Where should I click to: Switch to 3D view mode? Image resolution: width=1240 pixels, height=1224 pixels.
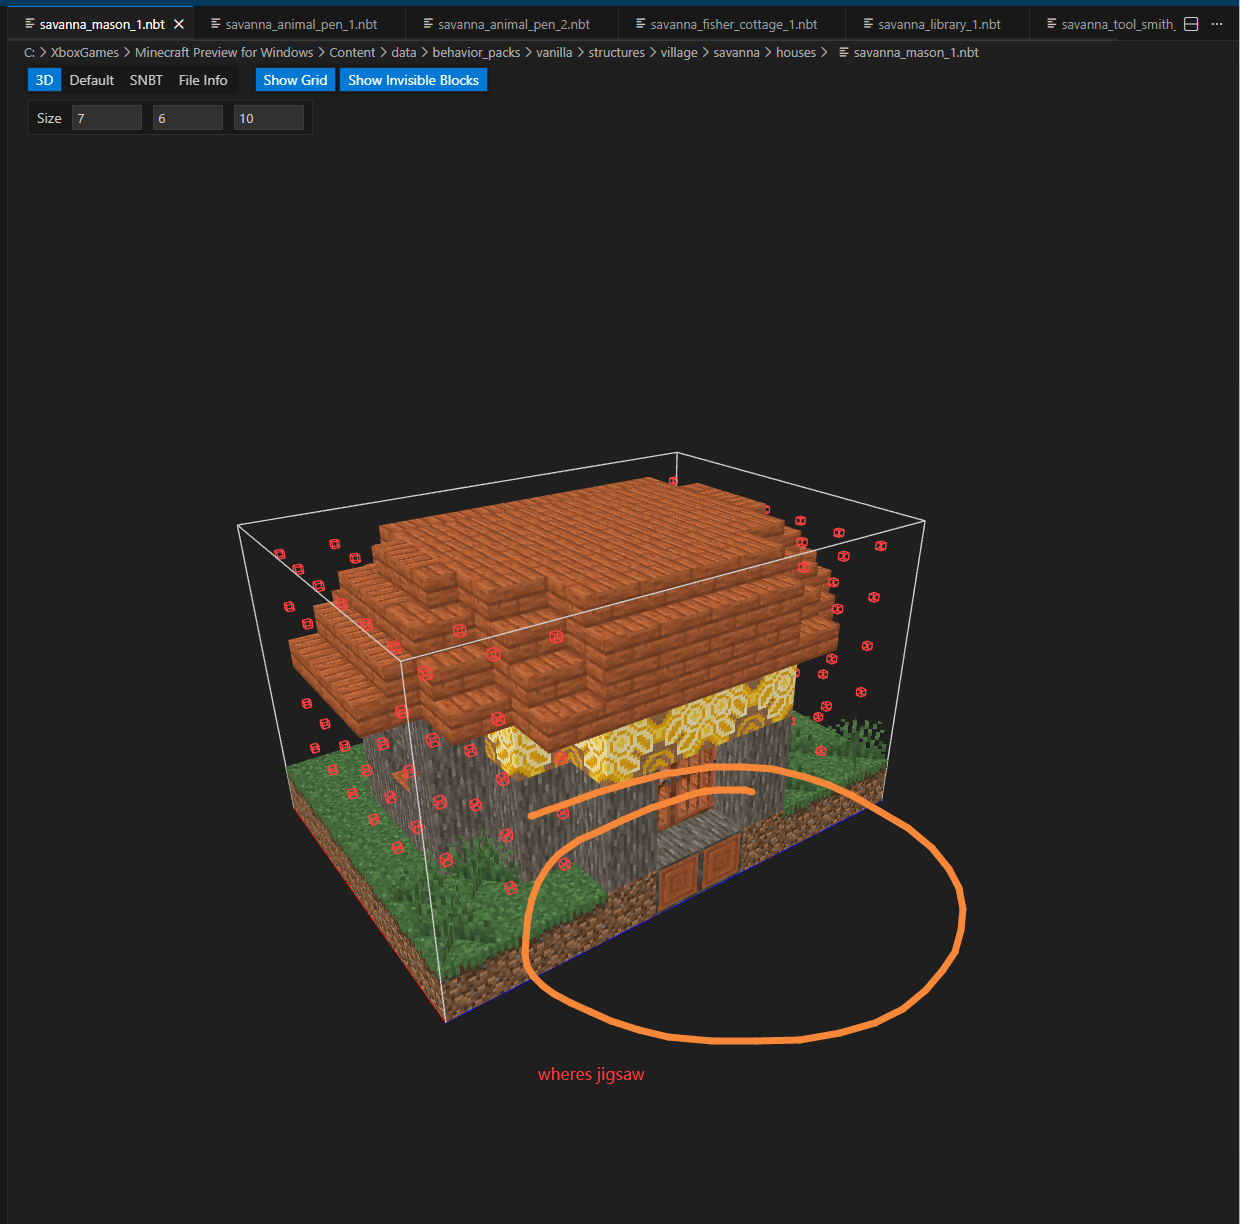tap(44, 80)
